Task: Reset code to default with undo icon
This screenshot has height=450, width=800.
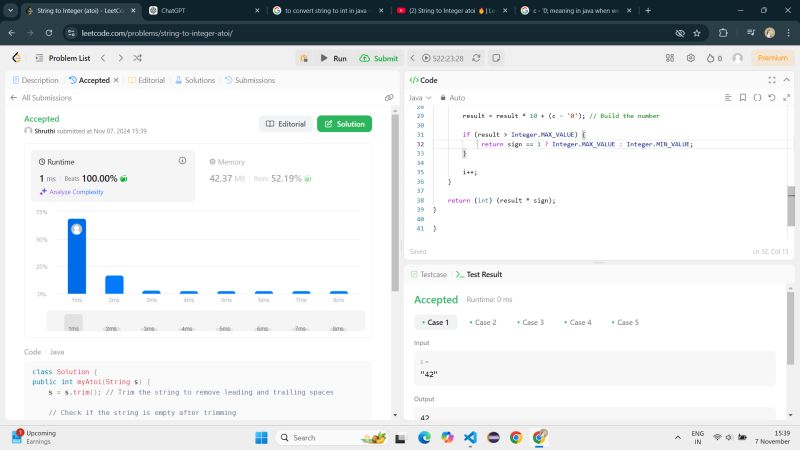Action: pos(772,97)
